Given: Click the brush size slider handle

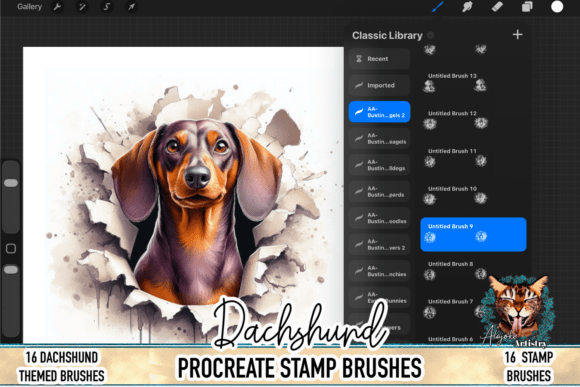Looking at the screenshot, I should point(11,183).
